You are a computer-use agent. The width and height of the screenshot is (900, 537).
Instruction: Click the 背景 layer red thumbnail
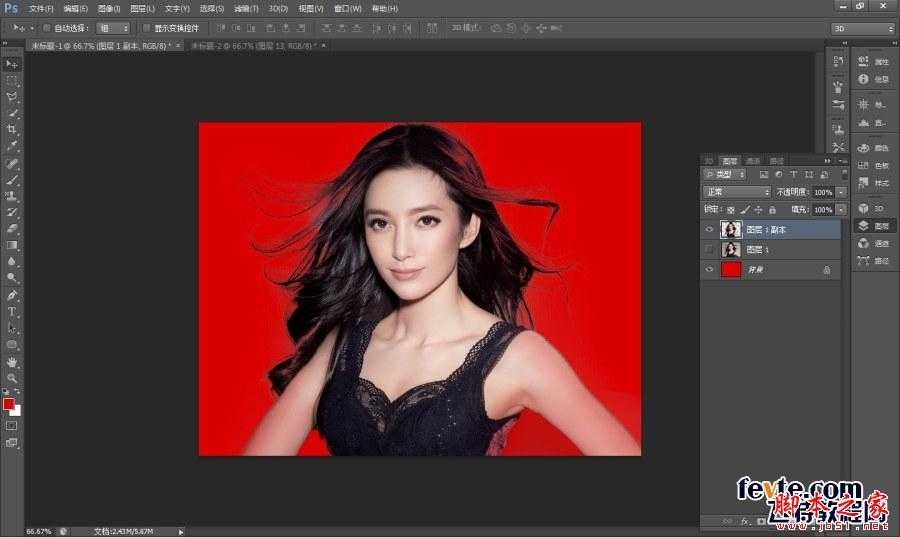pos(731,269)
